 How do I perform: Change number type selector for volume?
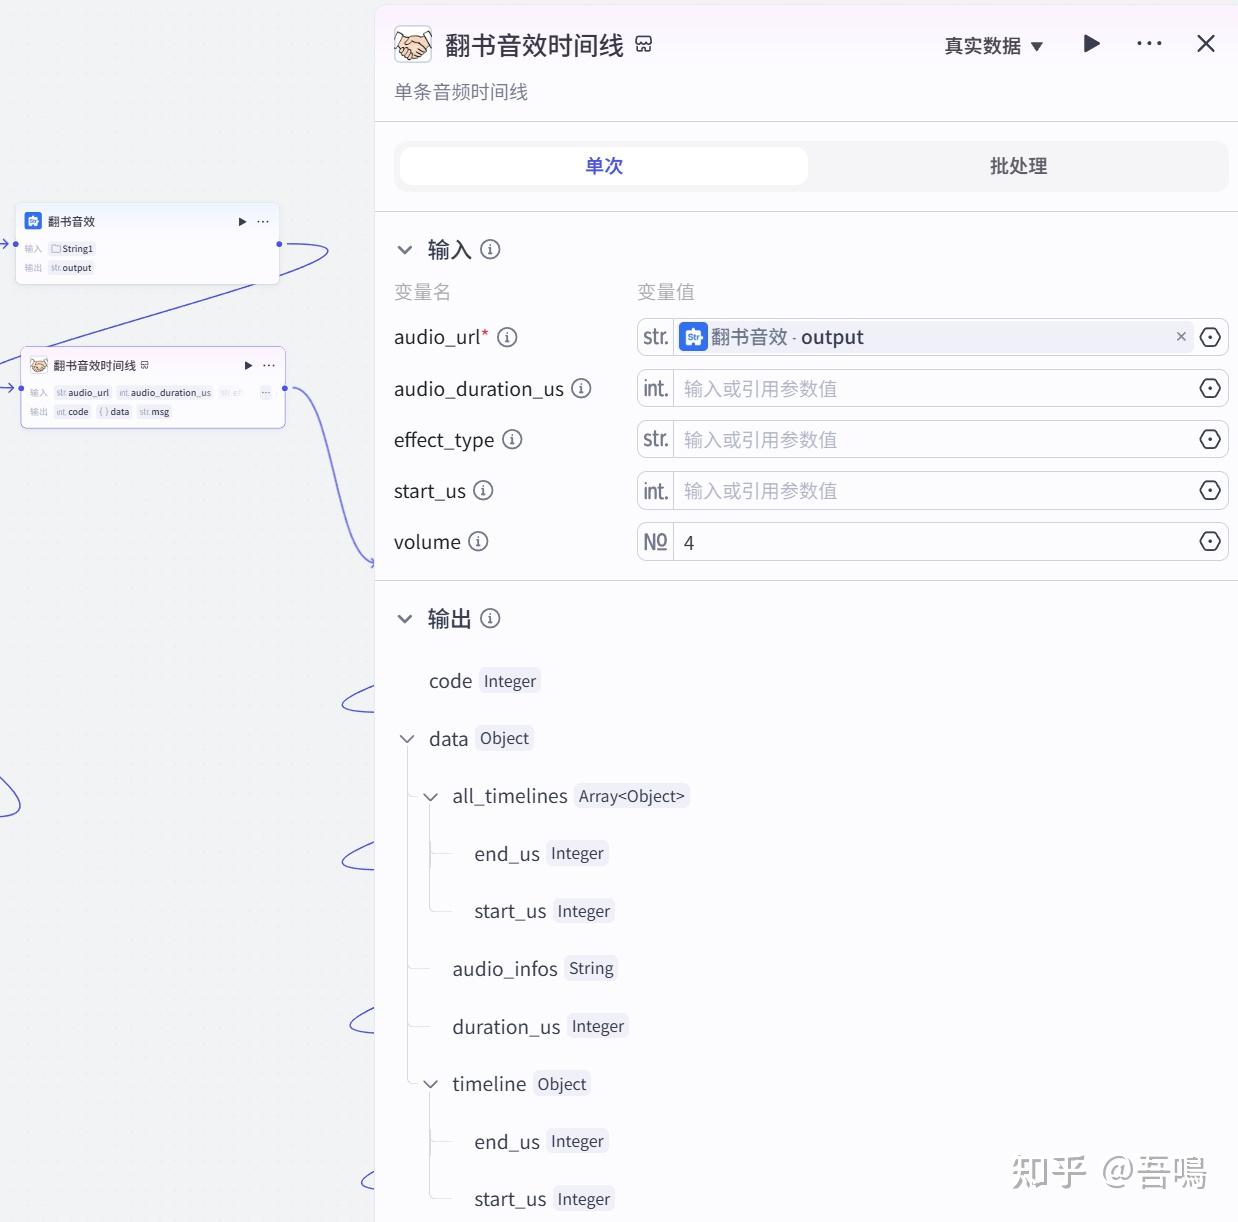coord(655,541)
